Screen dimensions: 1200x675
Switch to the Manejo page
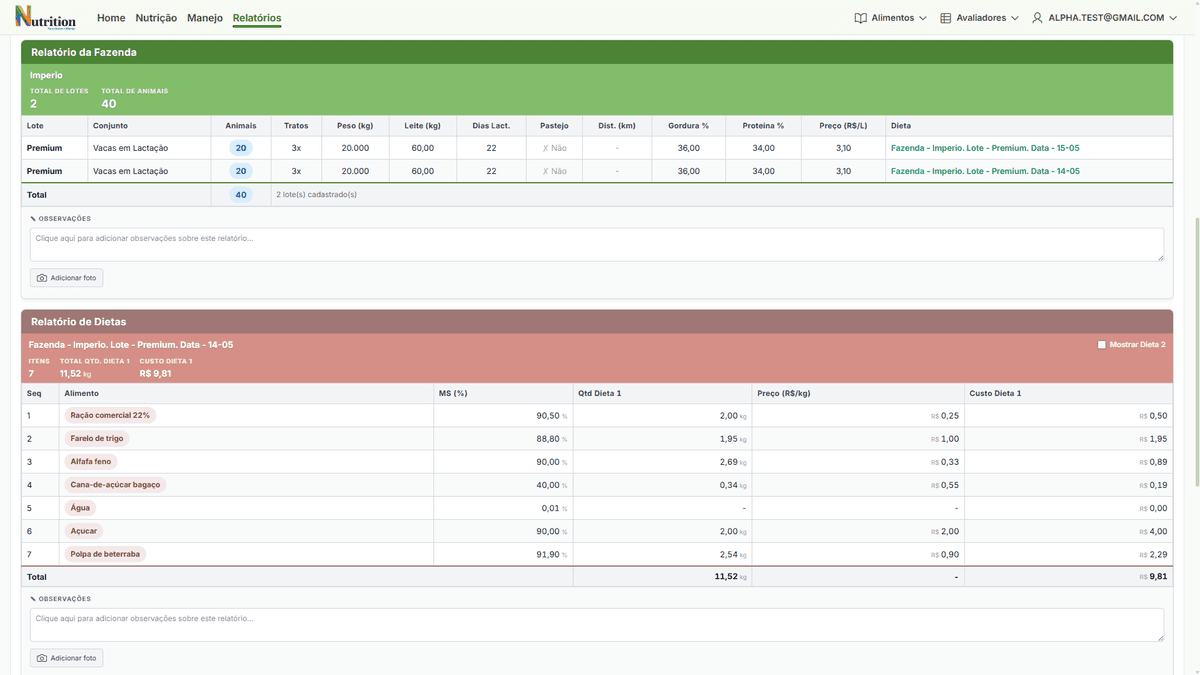pyautogui.click(x=205, y=18)
